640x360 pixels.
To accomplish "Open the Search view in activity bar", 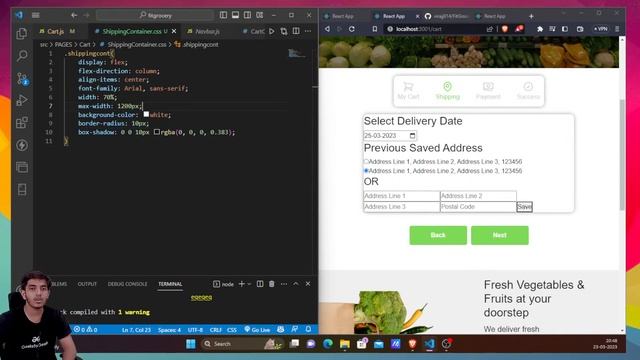I will pyautogui.click(x=22, y=56).
